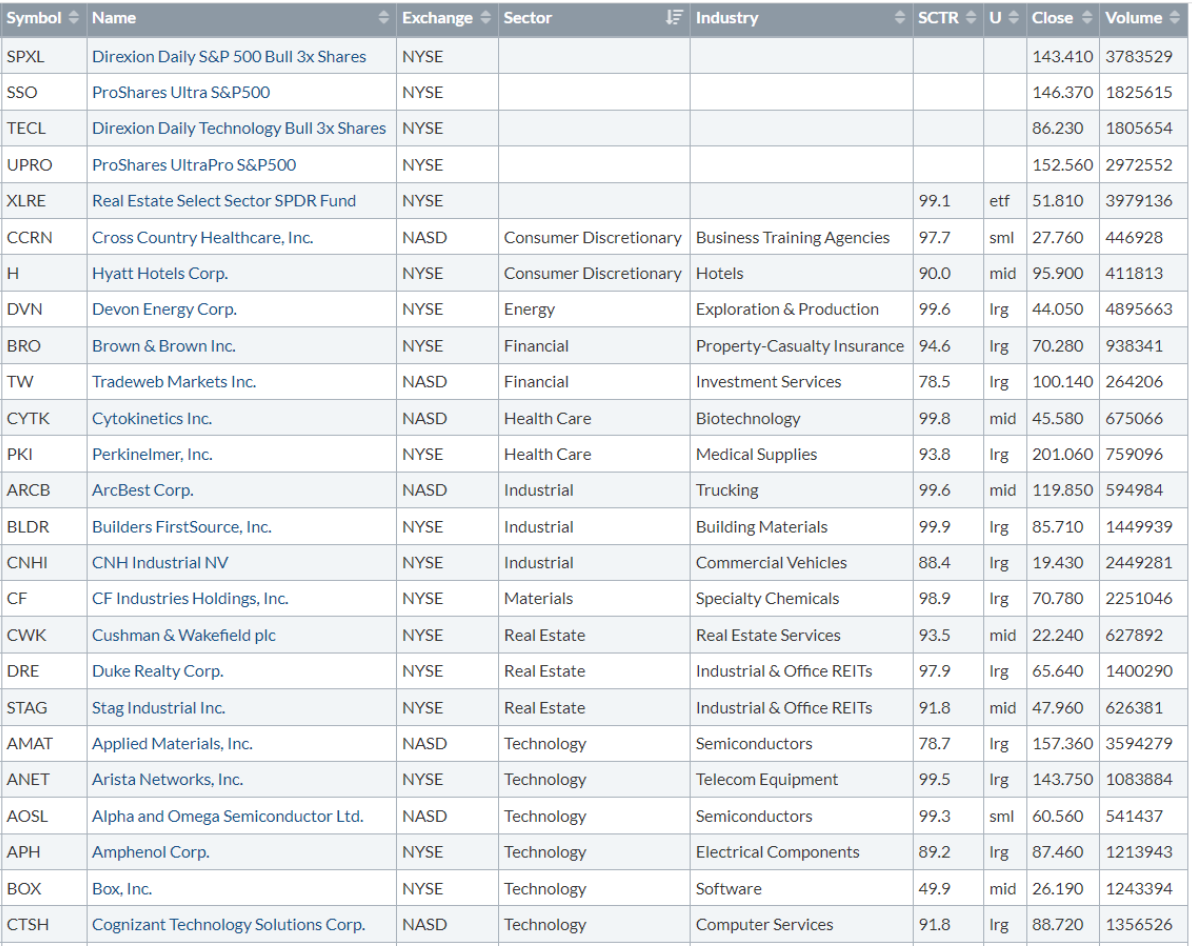Select close price 201.060 cell
Image resolution: width=1192 pixels, height=946 pixels.
click(1063, 454)
